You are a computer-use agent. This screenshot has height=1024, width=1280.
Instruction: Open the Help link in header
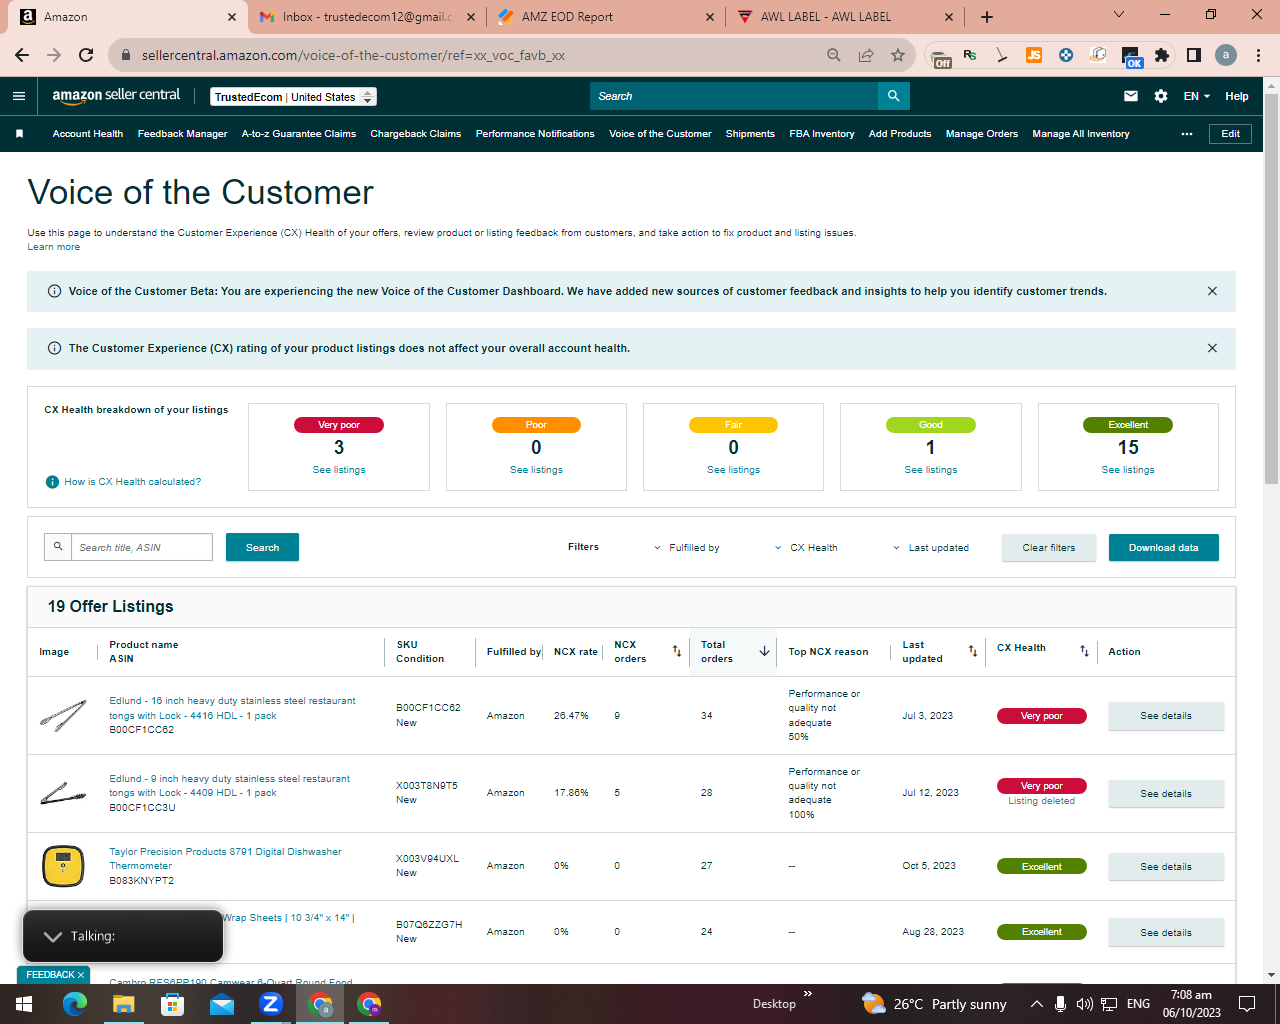[x=1237, y=96]
